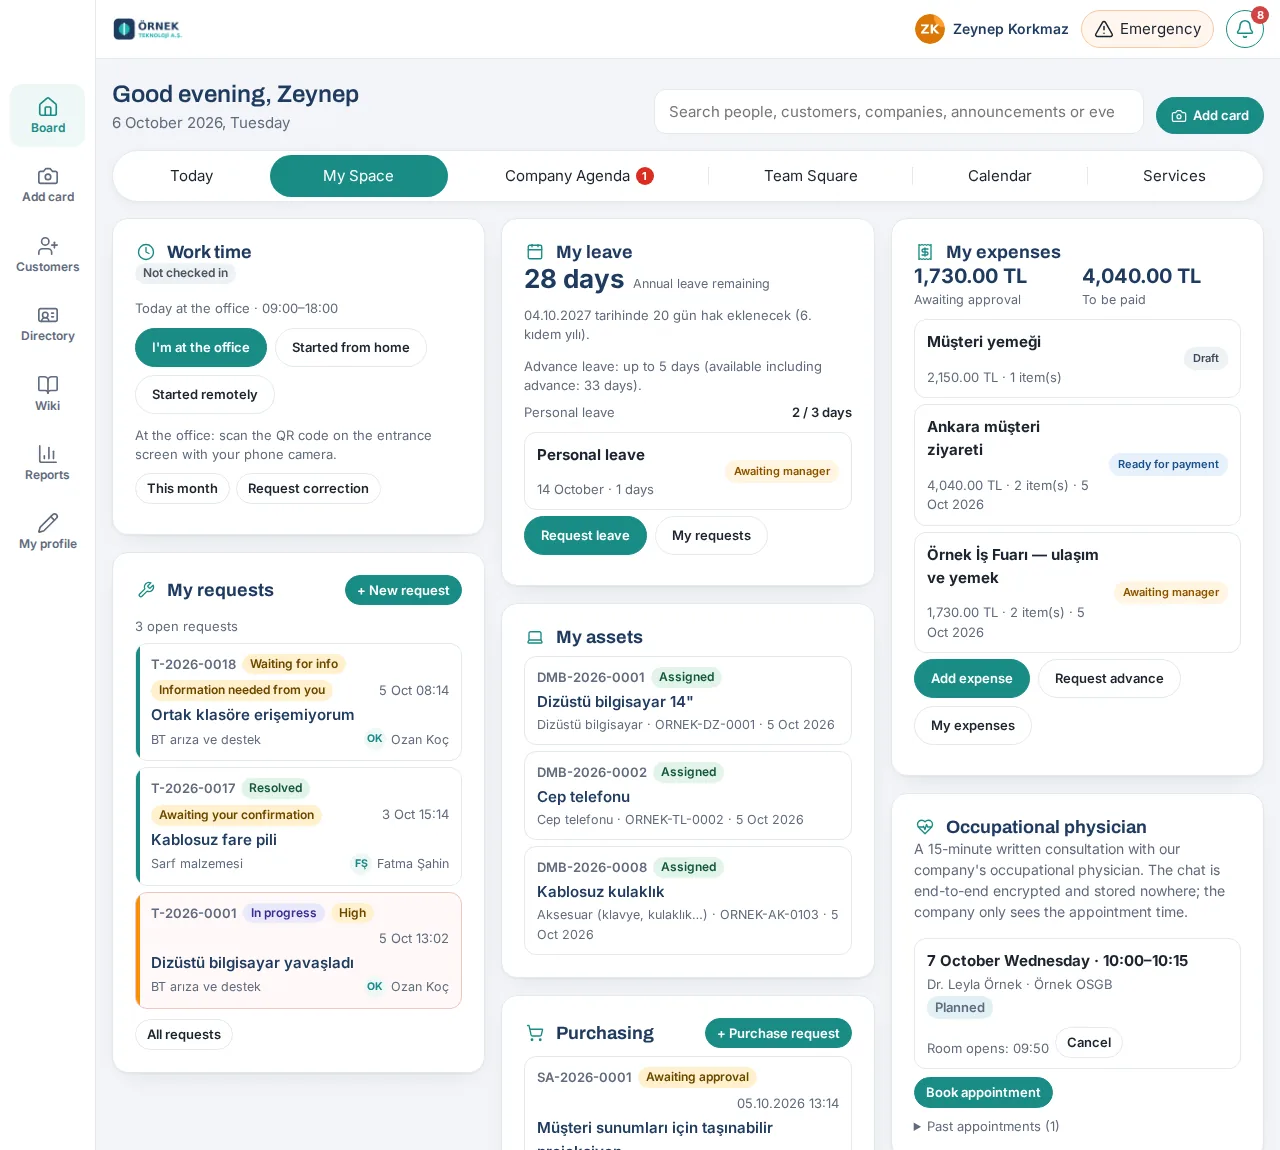The width and height of the screenshot is (1280, 1150).
Task: Cancel the 7 October appointment
Action: pos(1089,1043)
